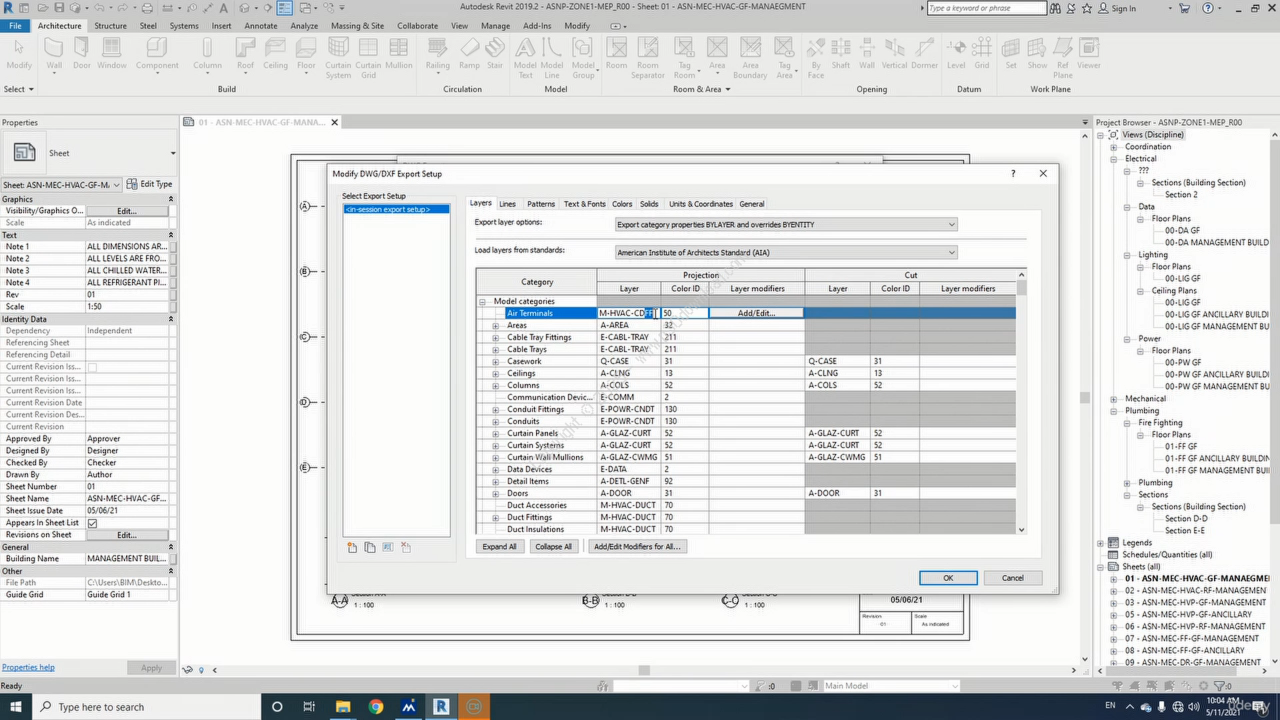Collapse the Model categories tree node

point(482,302)
